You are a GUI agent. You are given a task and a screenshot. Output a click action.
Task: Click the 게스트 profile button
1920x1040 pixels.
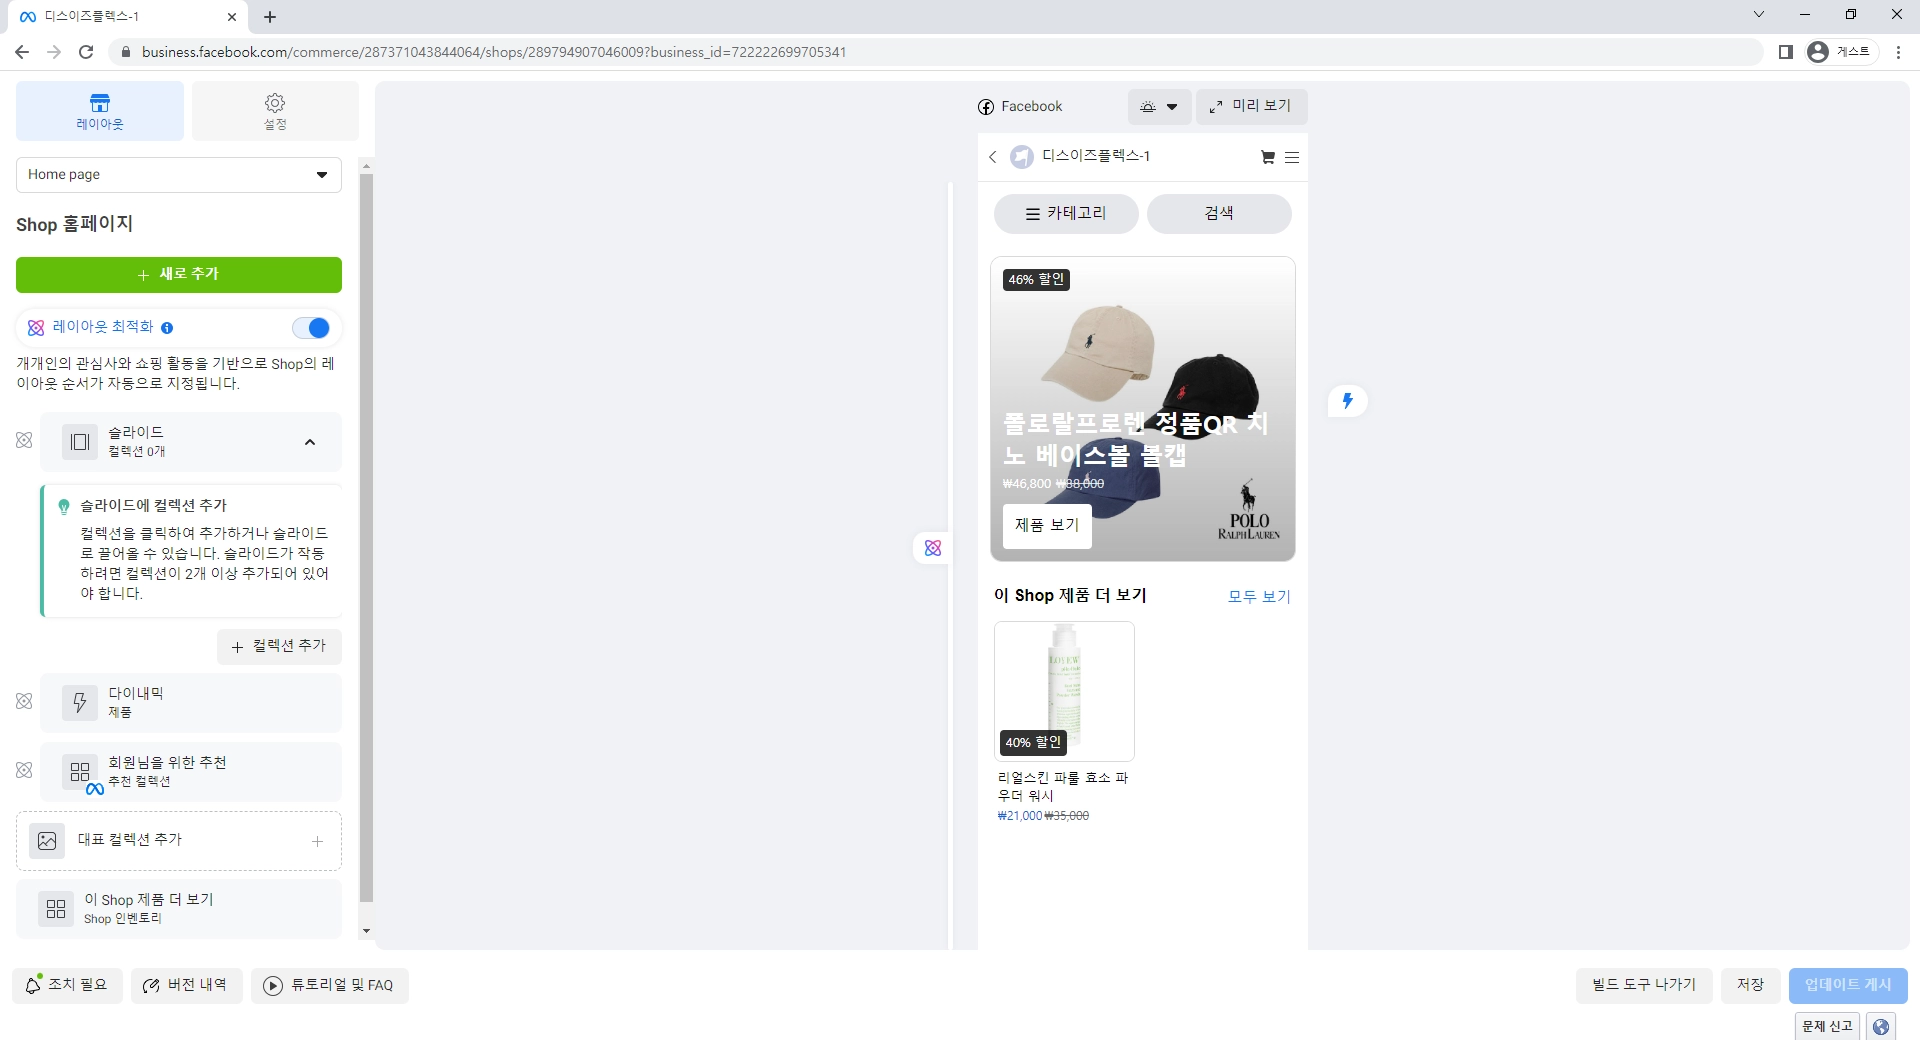pyautogui.click(x=1841, y=52)
